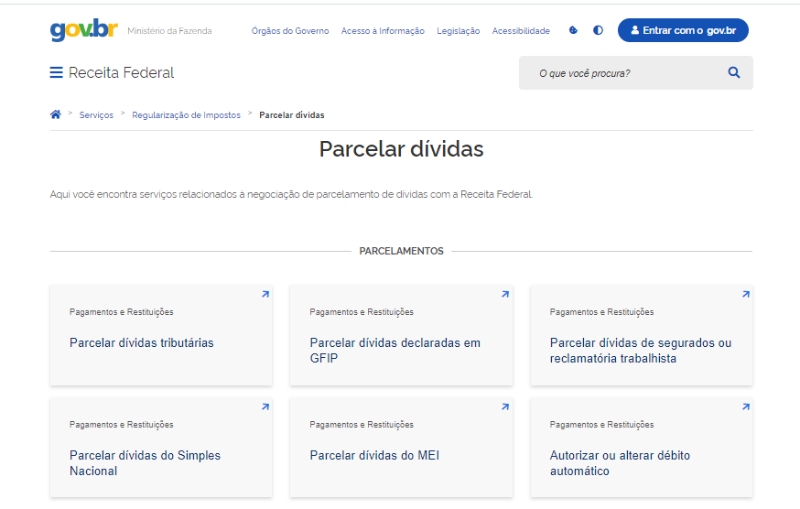Click external link arrow on GFIP card
The width and height of the screenshot is (800, 509).
click(505, 294)
